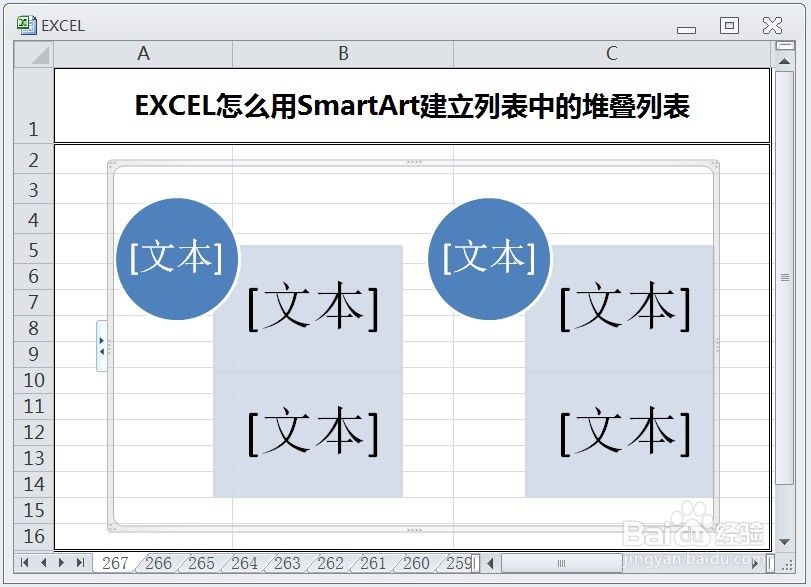The width and height of the screenshot is (811, 587).
Task: Select row 3 header
Action: [x=34, y=190]
